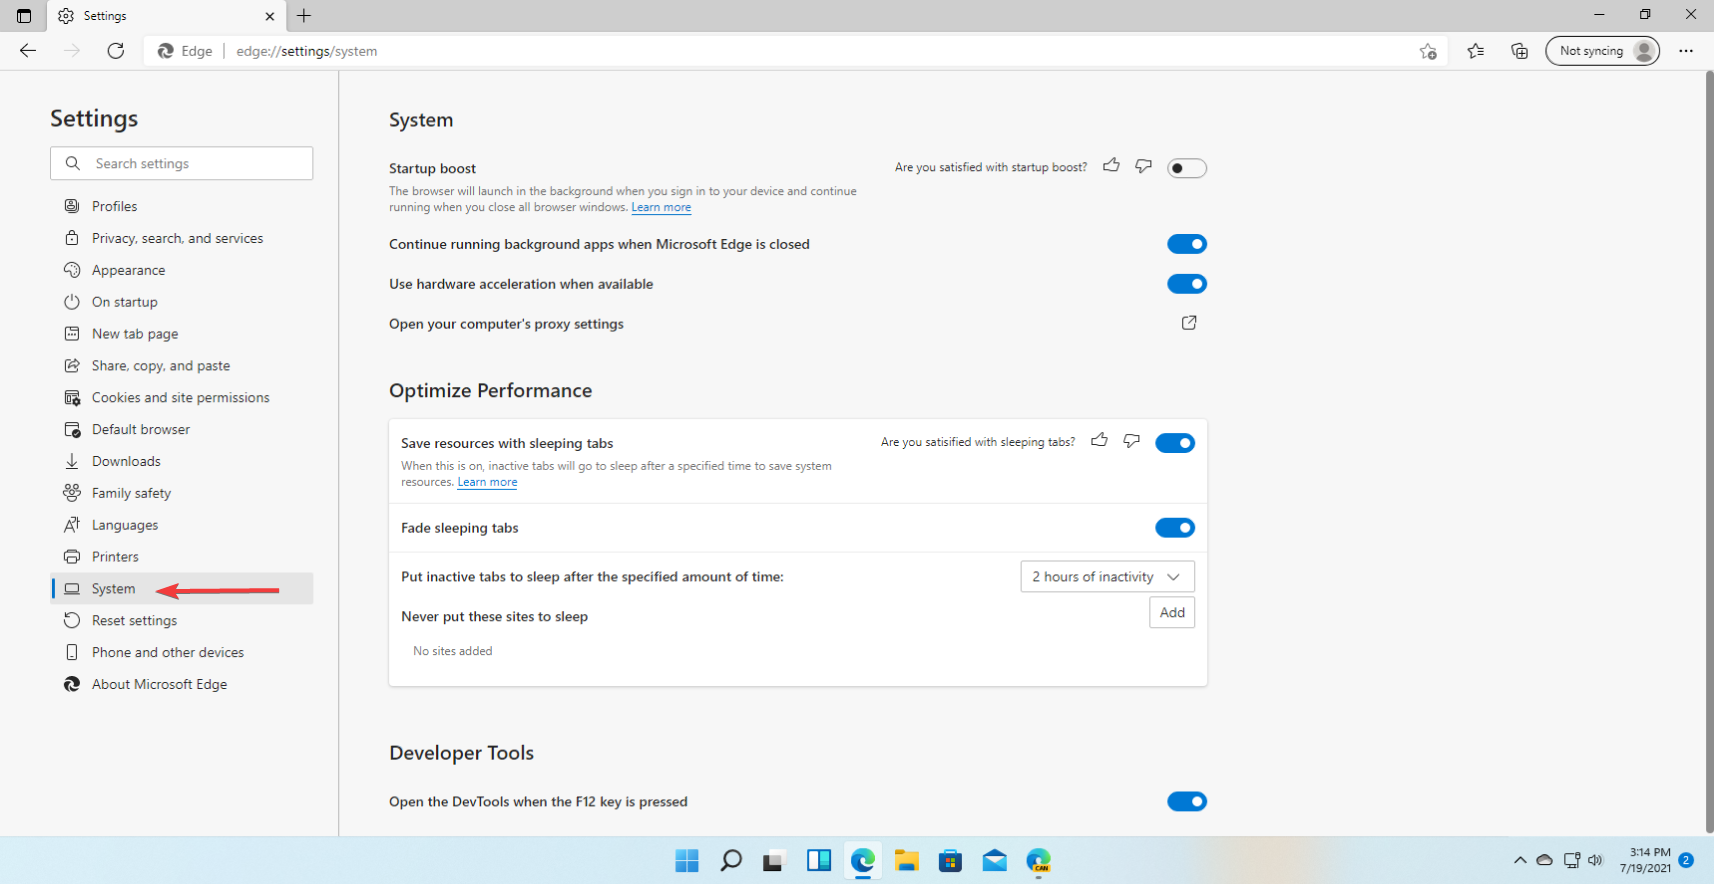Click Learn more under sleeping tabs
1714x884 pixels.
click(x=487, y=482)
